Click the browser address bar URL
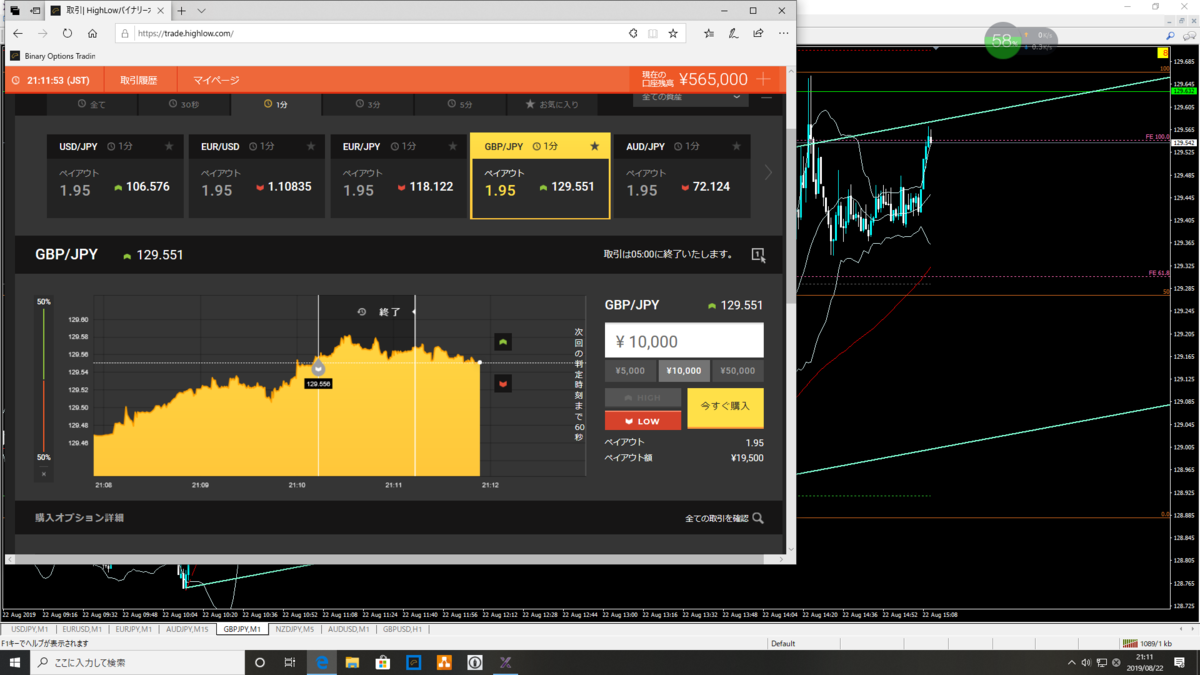 (184, 33)
